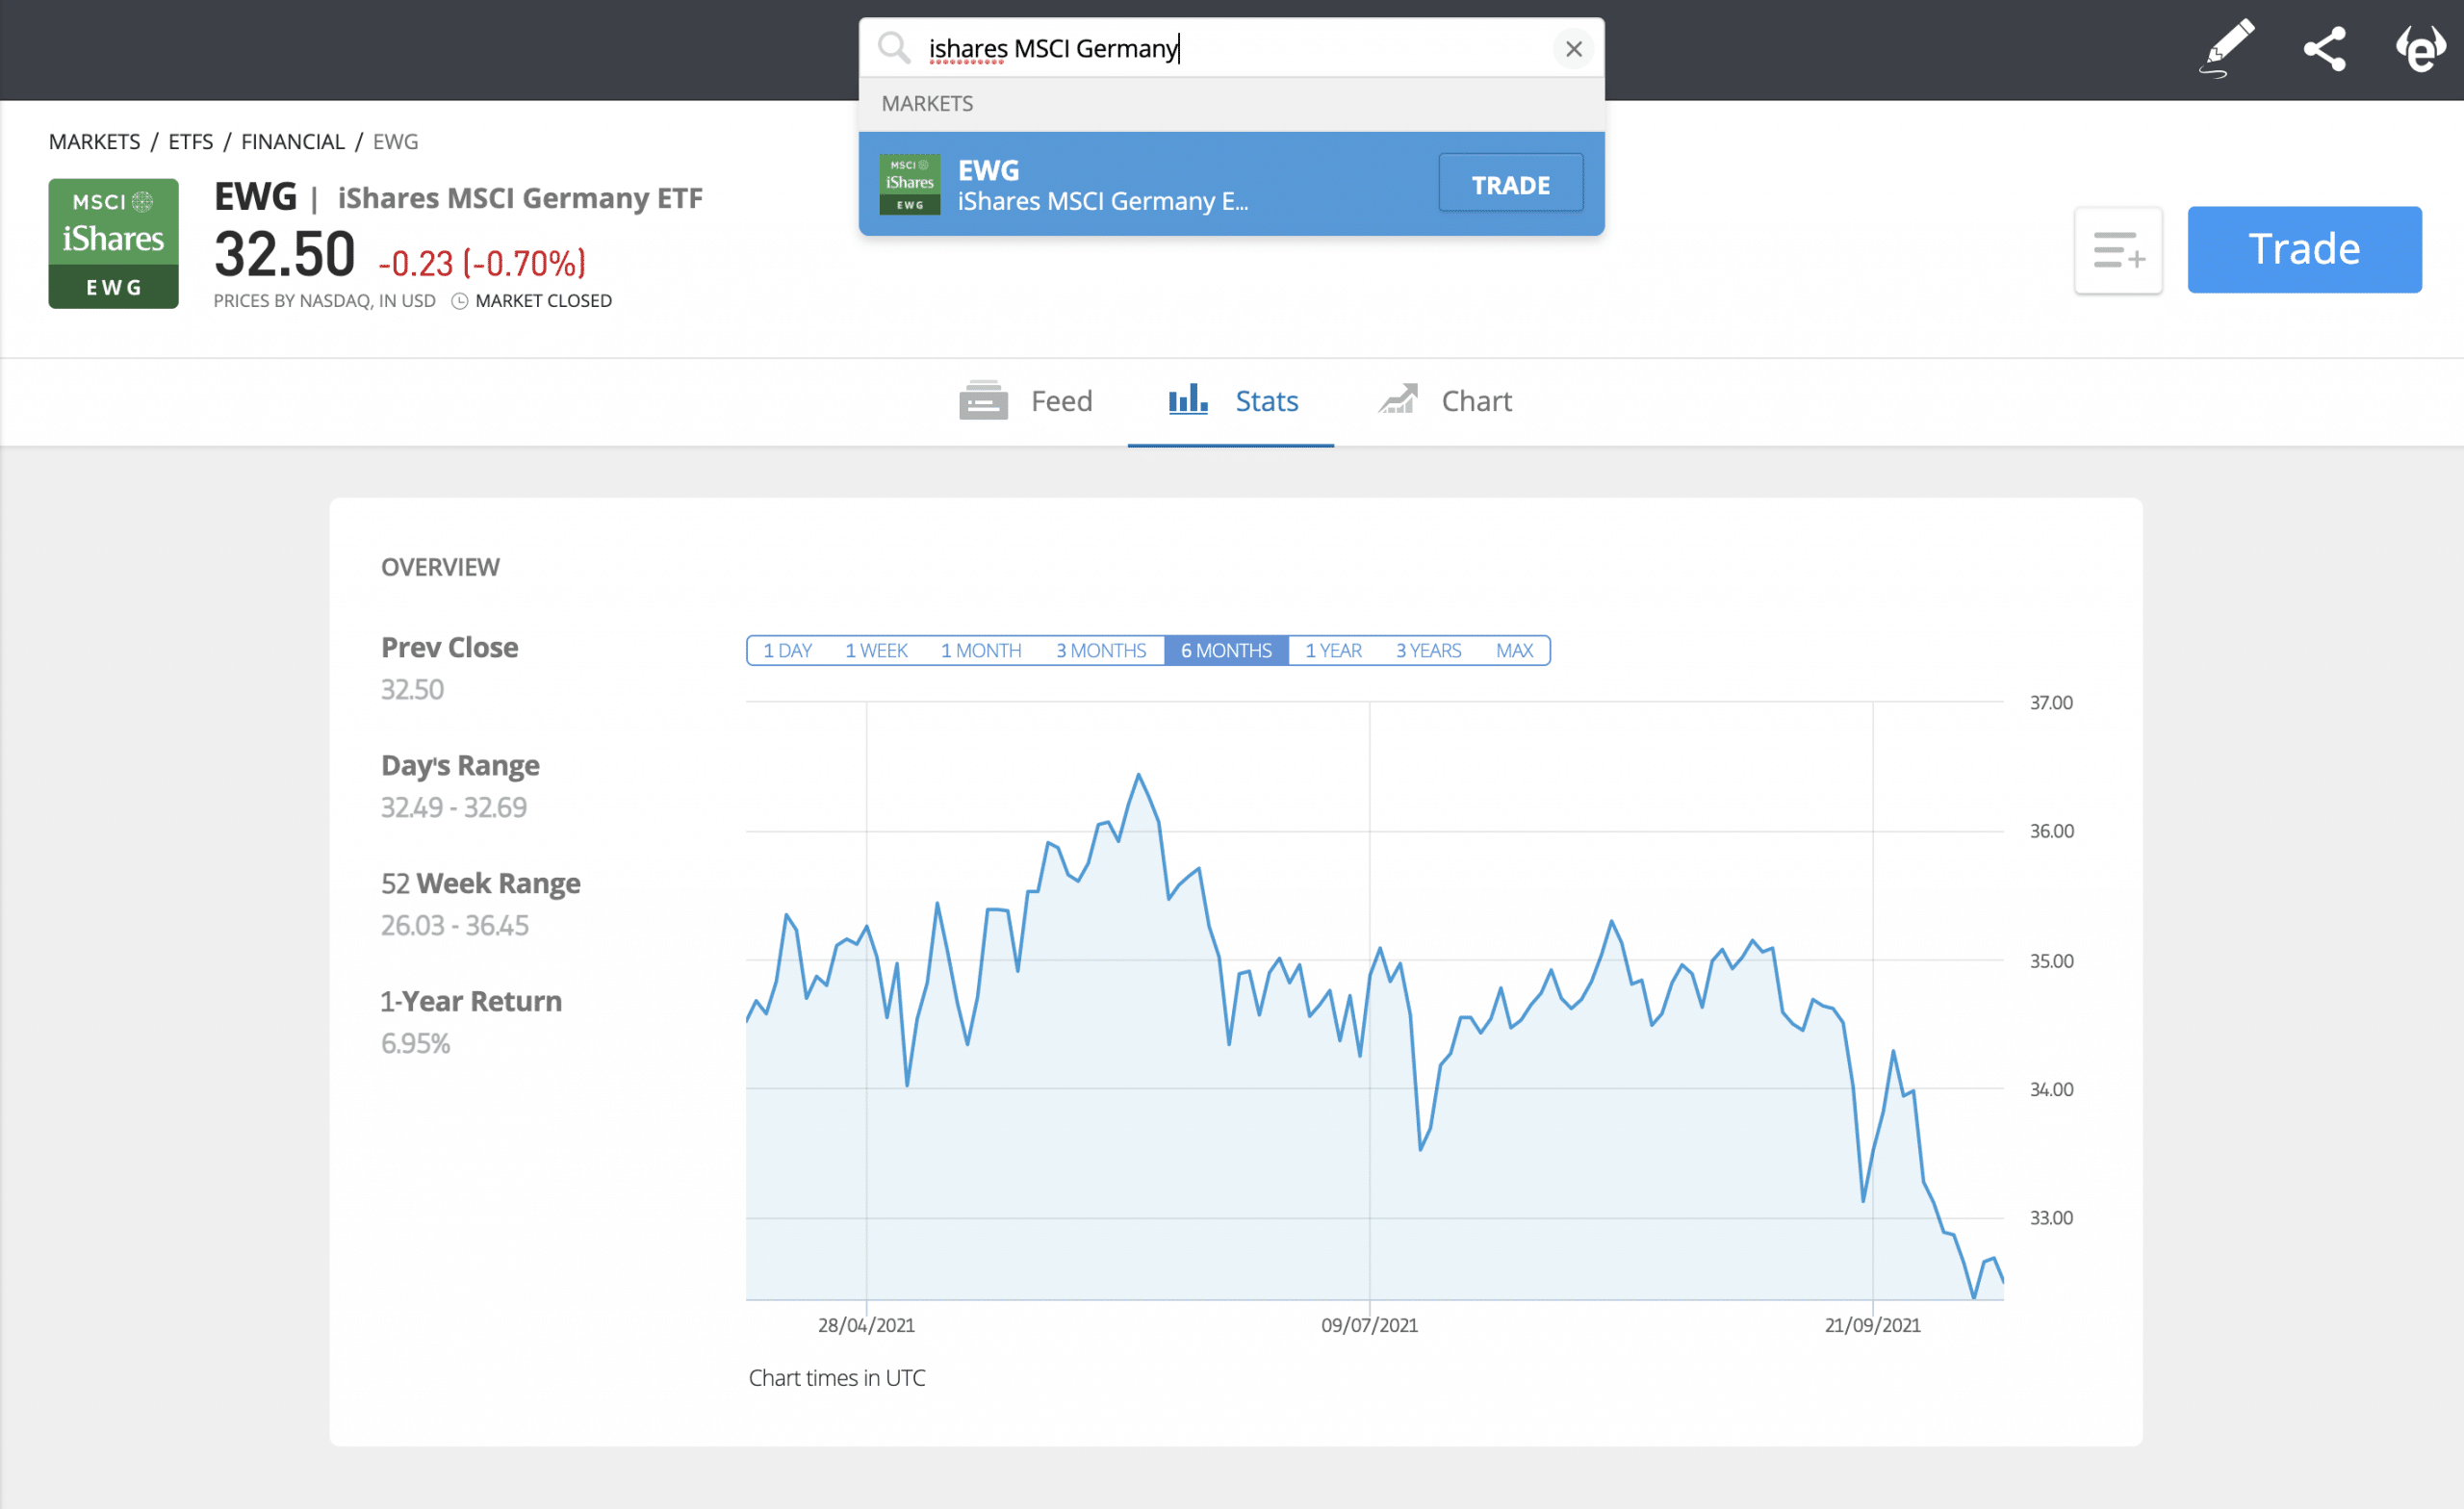Select the 1 DAY chart range

[787, 651]
